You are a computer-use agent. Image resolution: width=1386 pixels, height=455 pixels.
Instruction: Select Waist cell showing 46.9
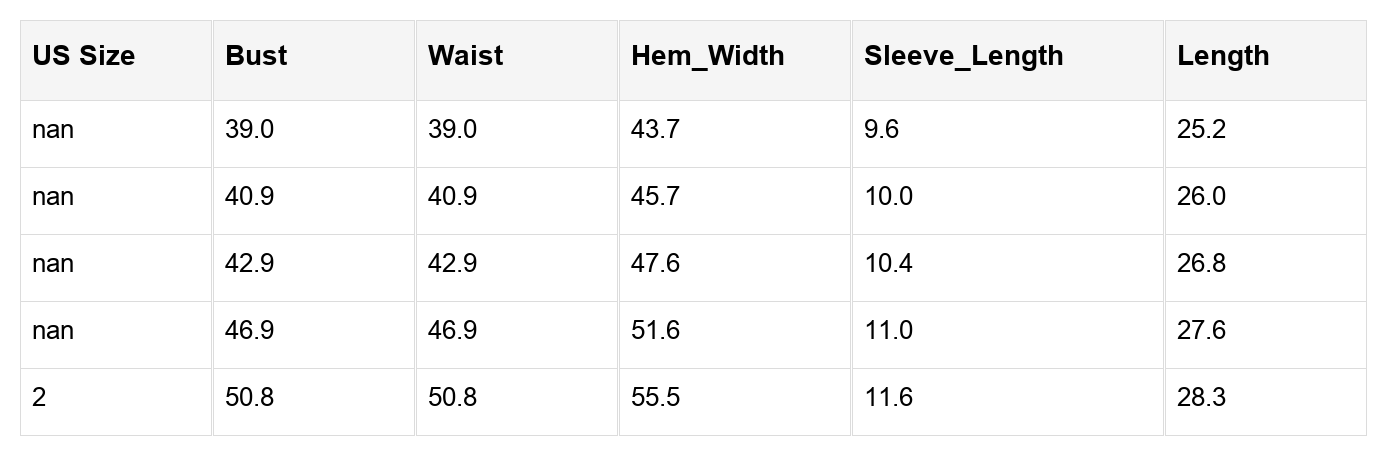[452, 331]
